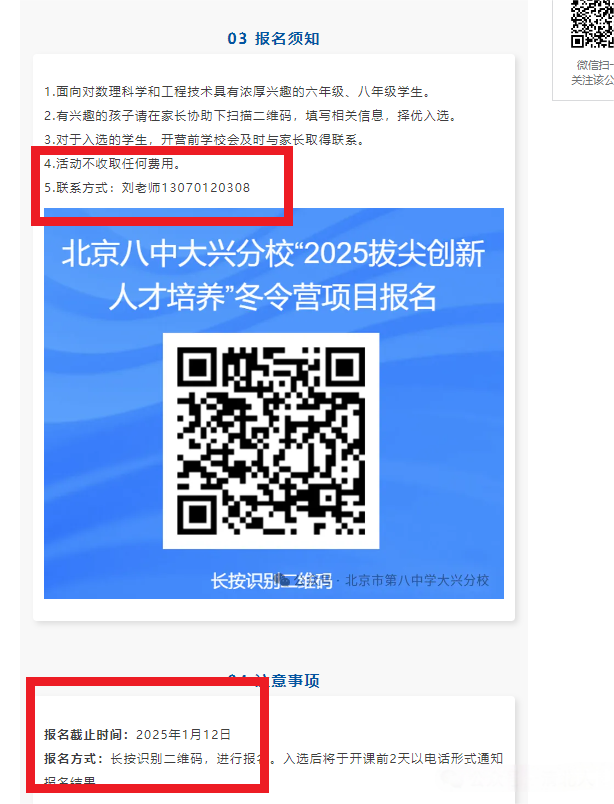Click the QR code's bottom-left finder square
The image size is (614, 804).
coord(197,515)
